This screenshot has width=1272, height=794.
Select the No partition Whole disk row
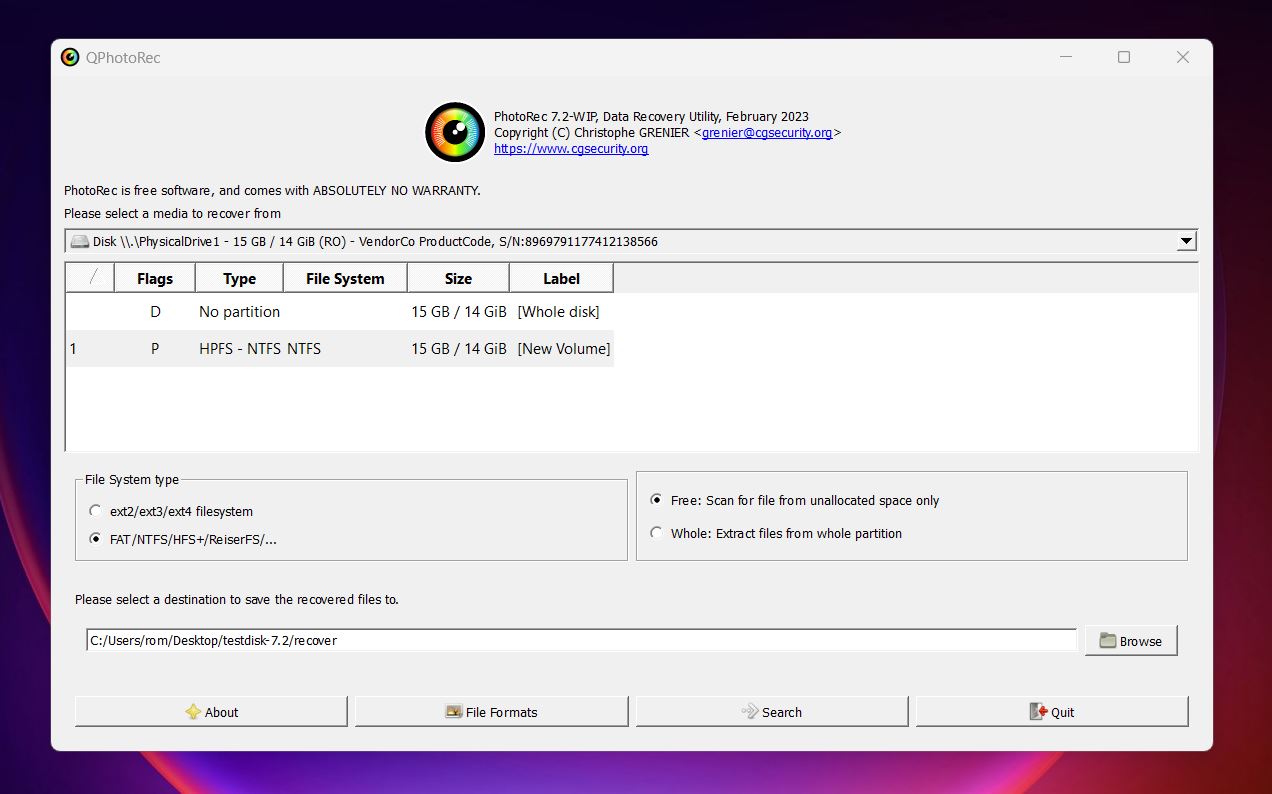pos(340,312)
